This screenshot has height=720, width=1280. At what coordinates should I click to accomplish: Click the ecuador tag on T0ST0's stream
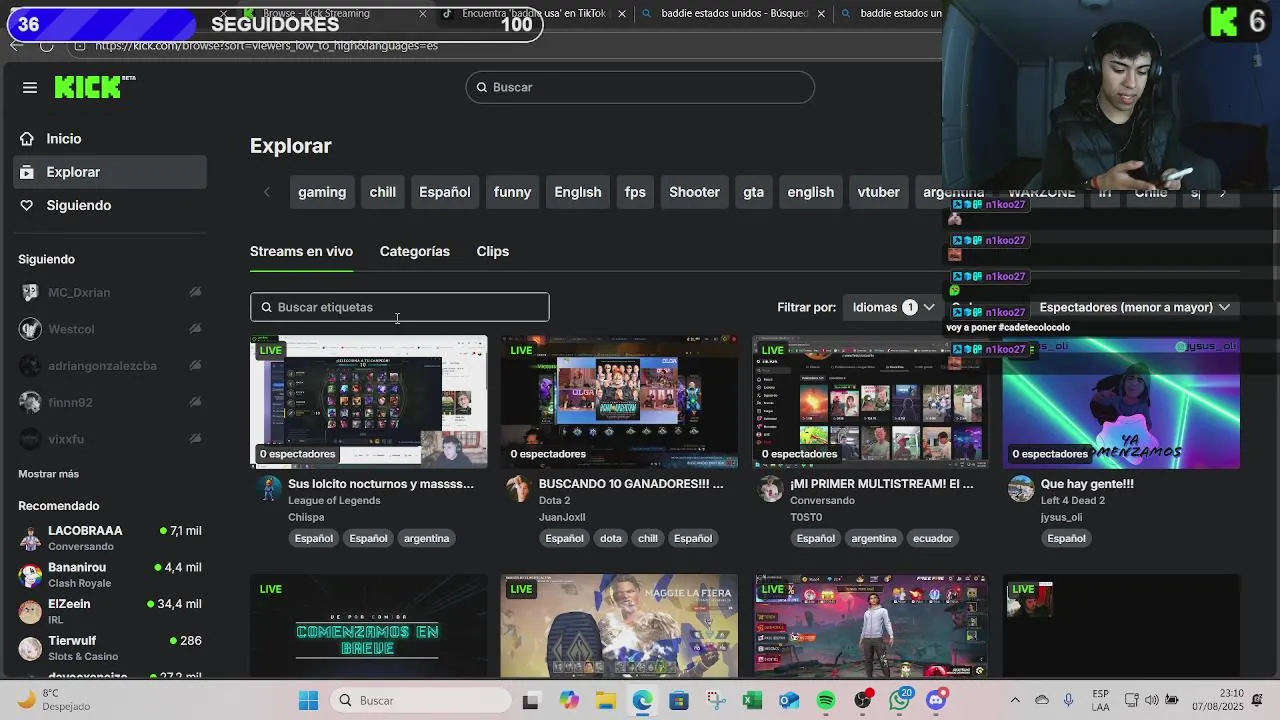point(932,538)
